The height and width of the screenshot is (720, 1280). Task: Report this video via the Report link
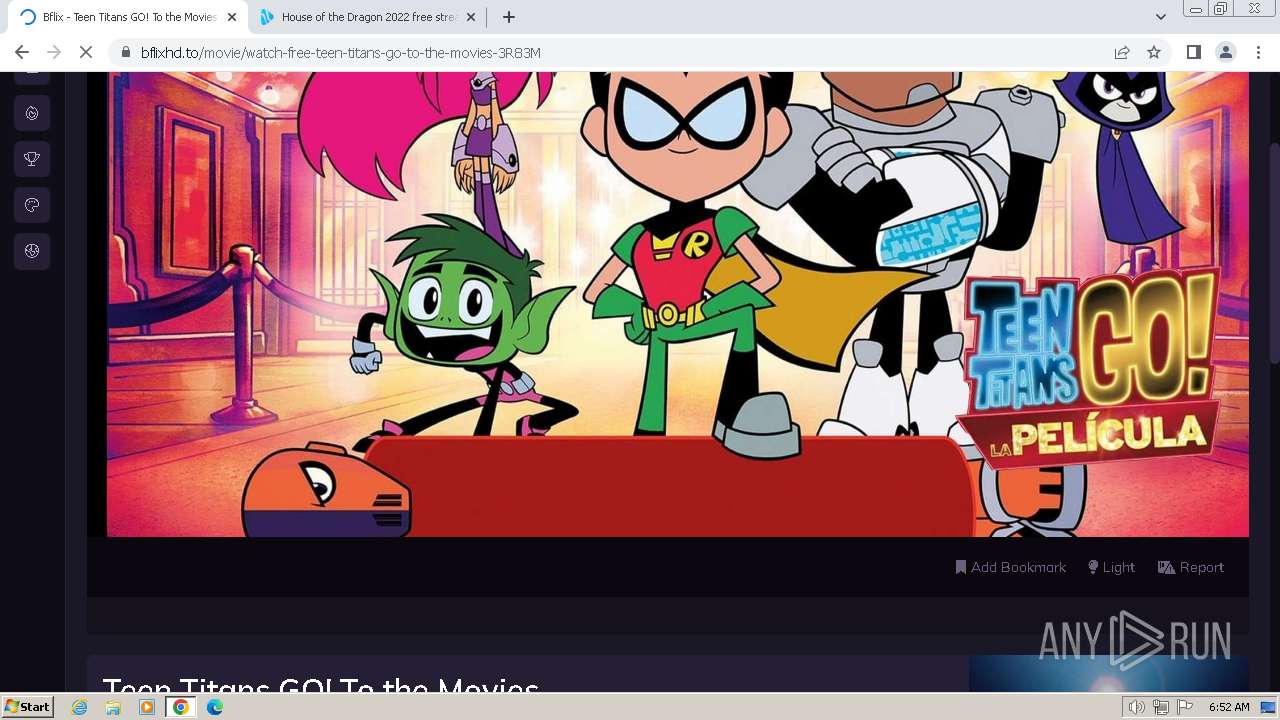click(1191, 567)
